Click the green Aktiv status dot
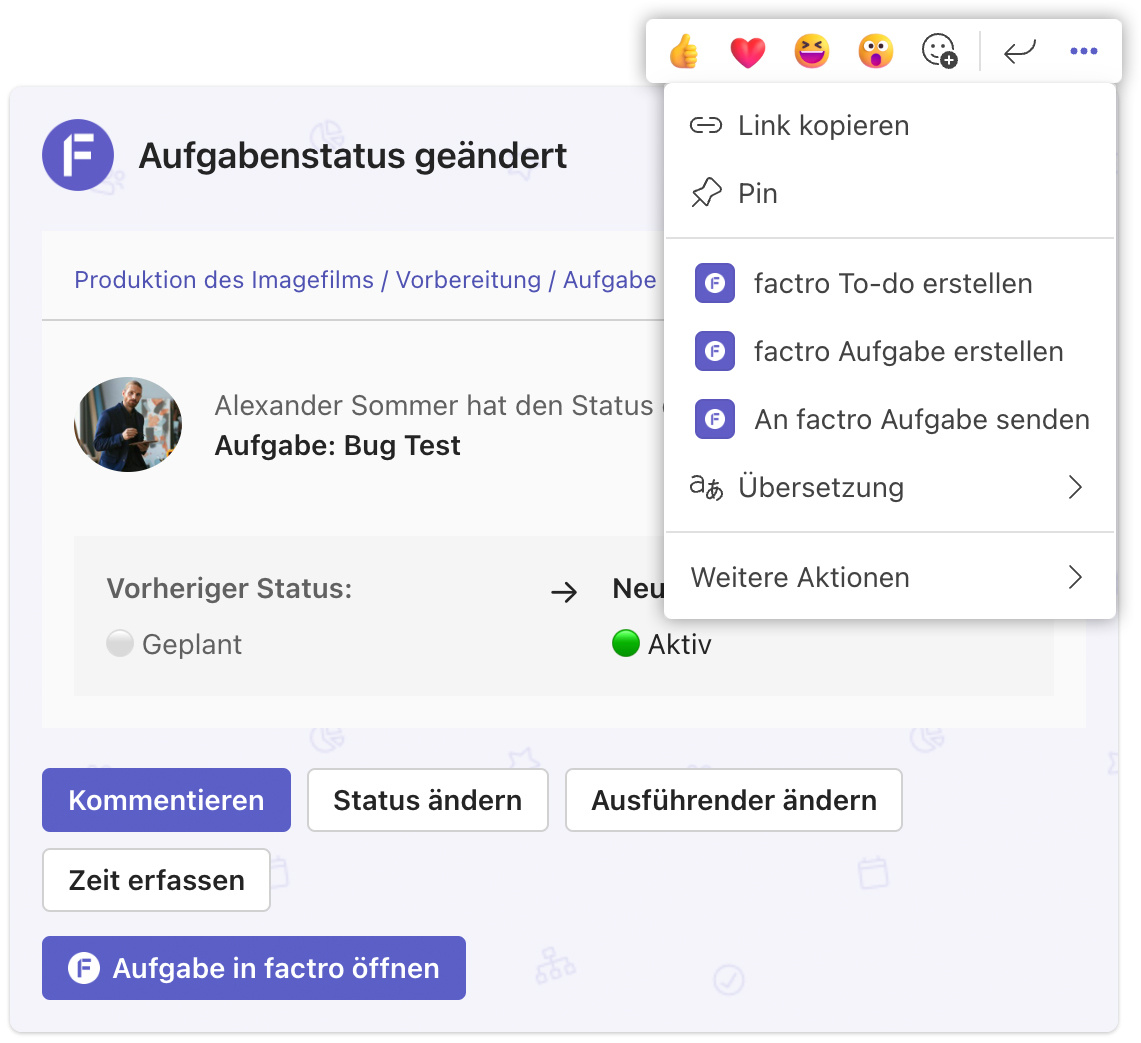The width and height of the screenshot is (1141, 1043). pos(626,643)
